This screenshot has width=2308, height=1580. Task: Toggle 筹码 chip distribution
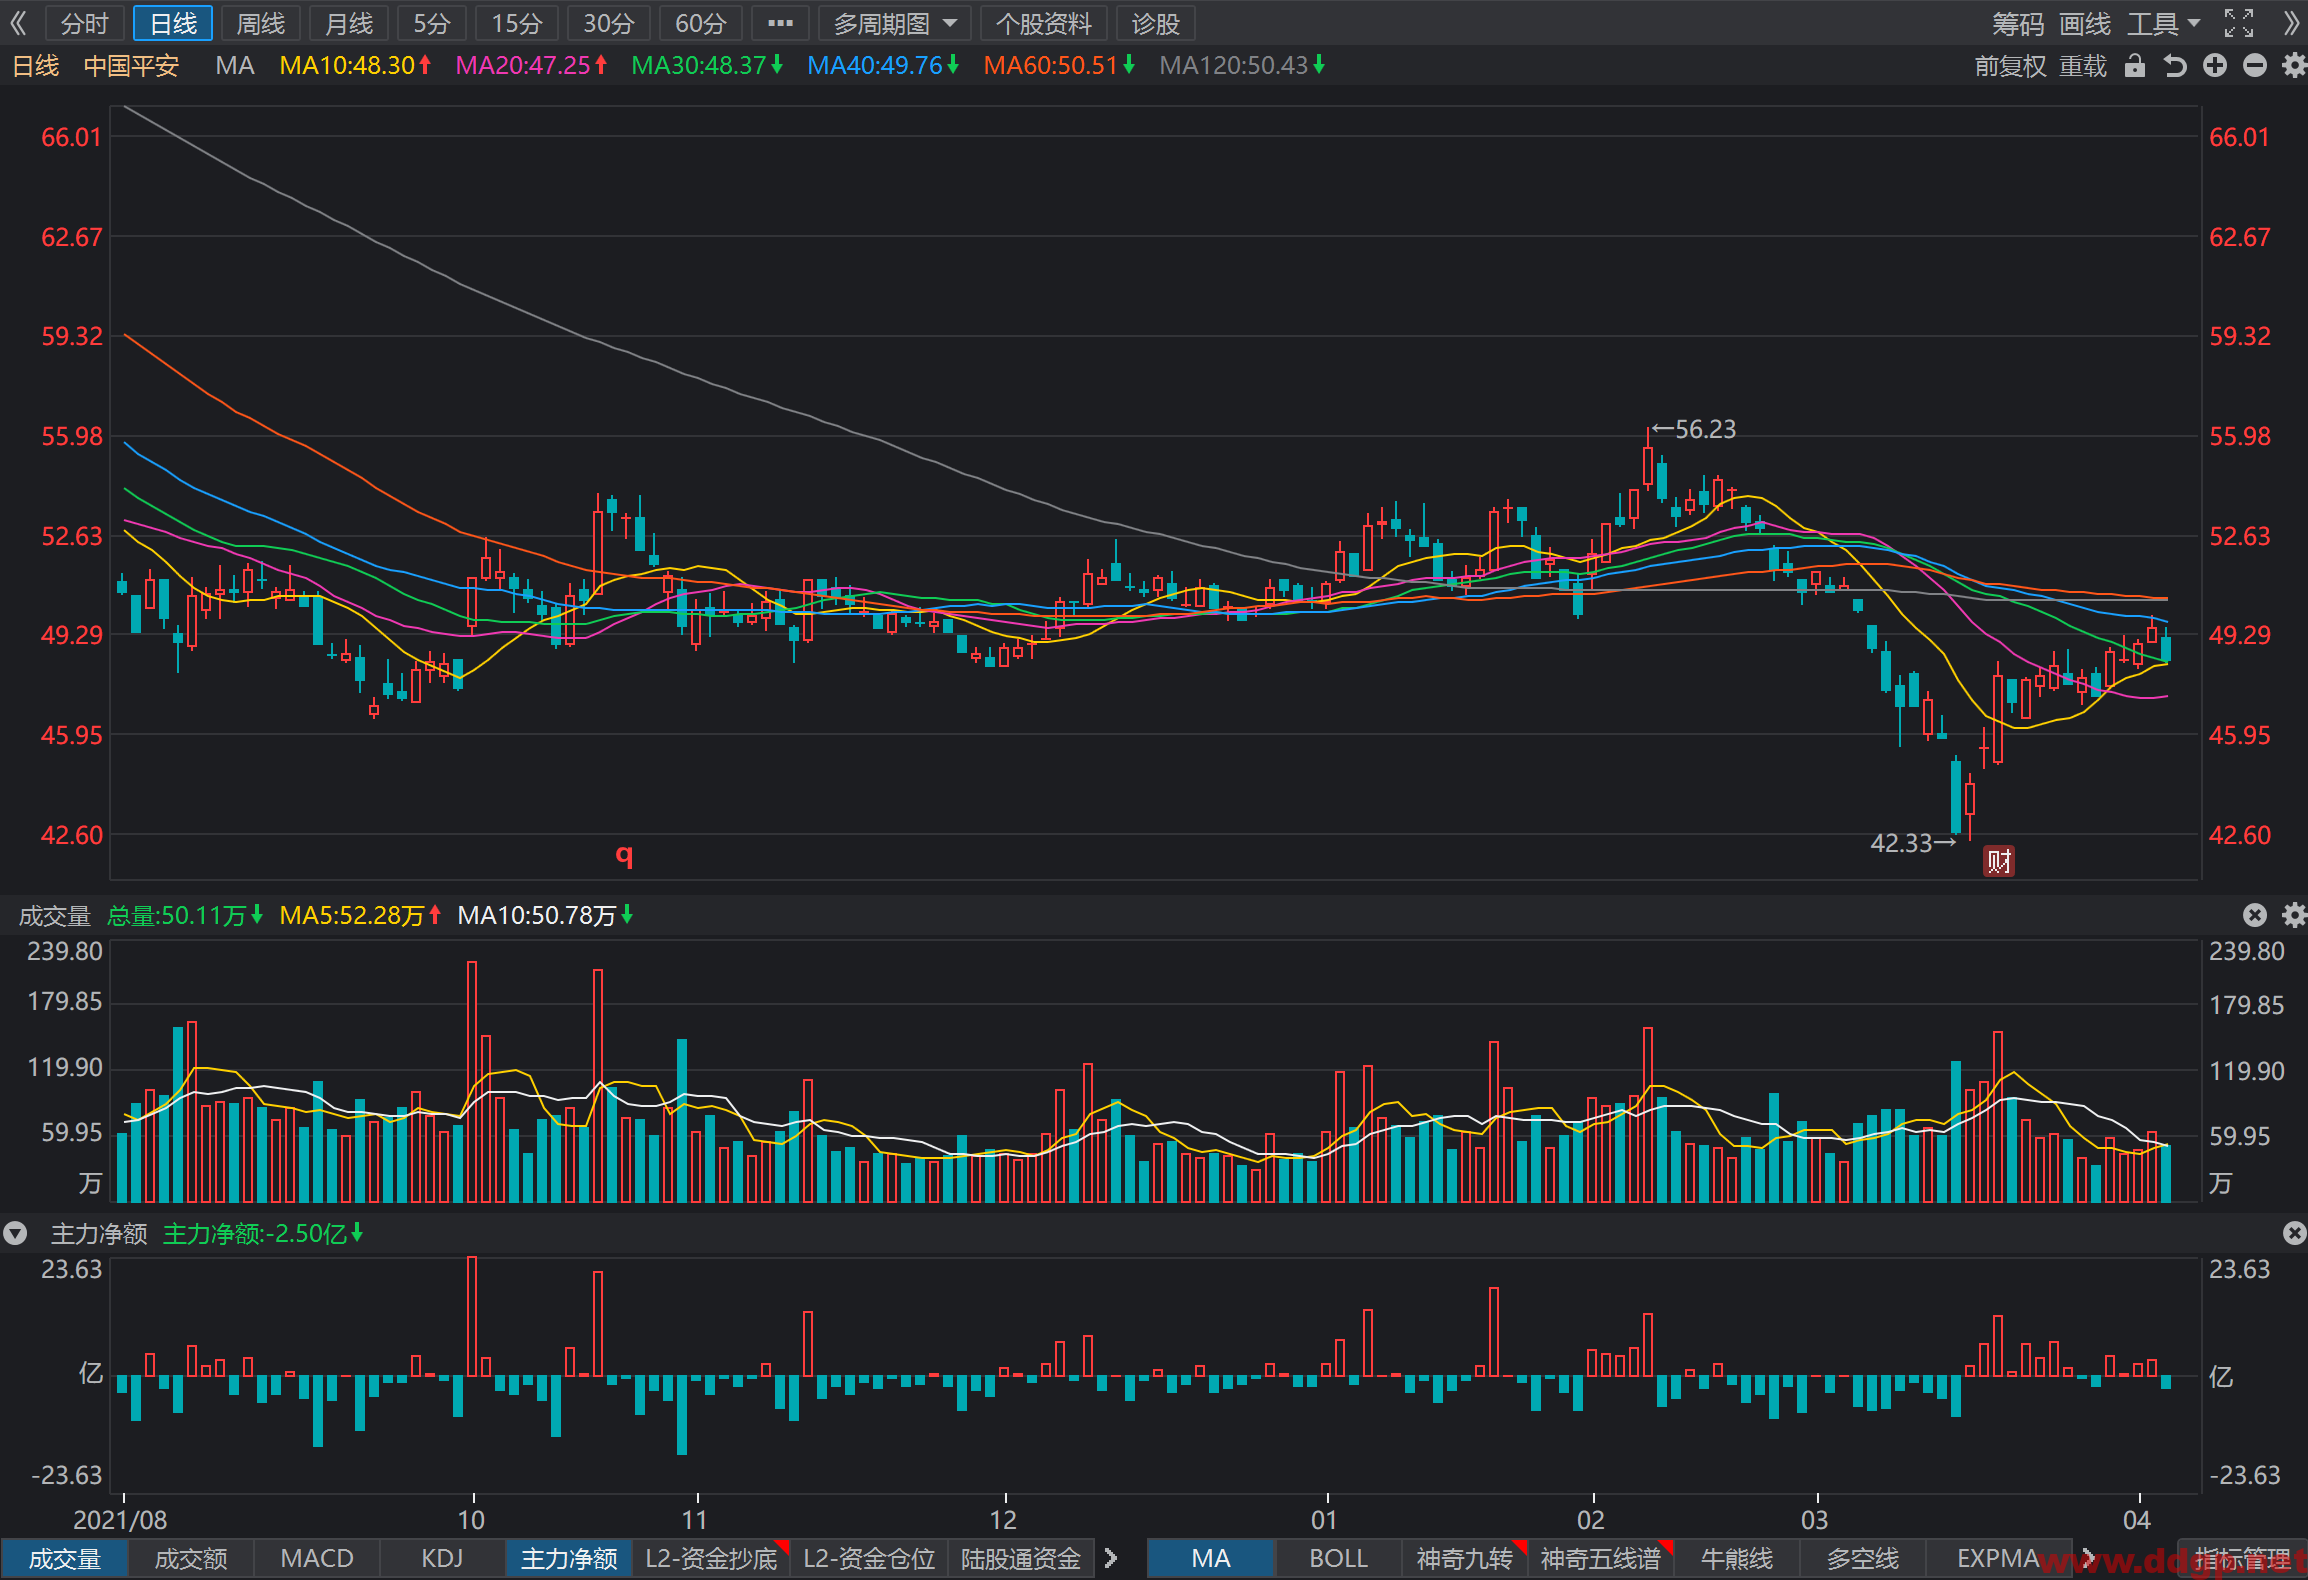(2018, 23)
